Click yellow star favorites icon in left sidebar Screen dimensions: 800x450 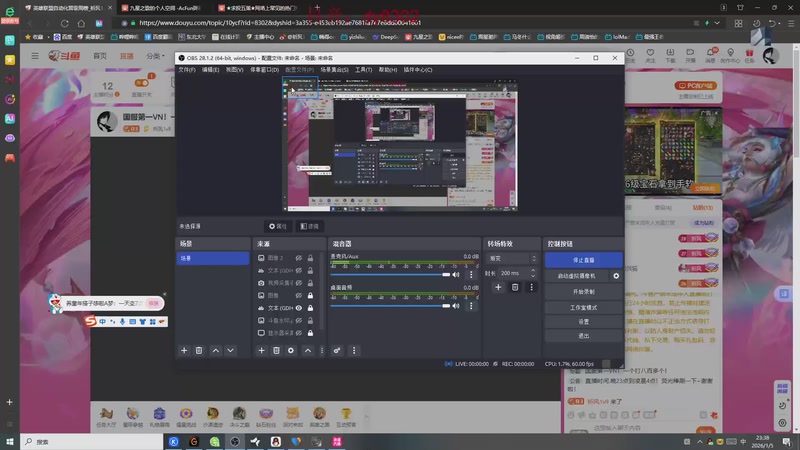pos(10,60)
